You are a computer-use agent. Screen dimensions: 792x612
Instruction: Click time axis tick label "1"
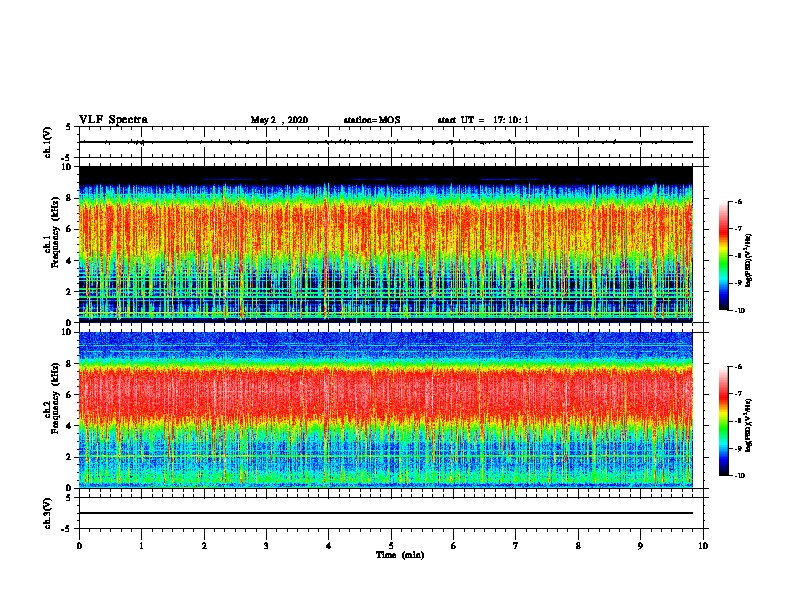[x=141, y=546]
